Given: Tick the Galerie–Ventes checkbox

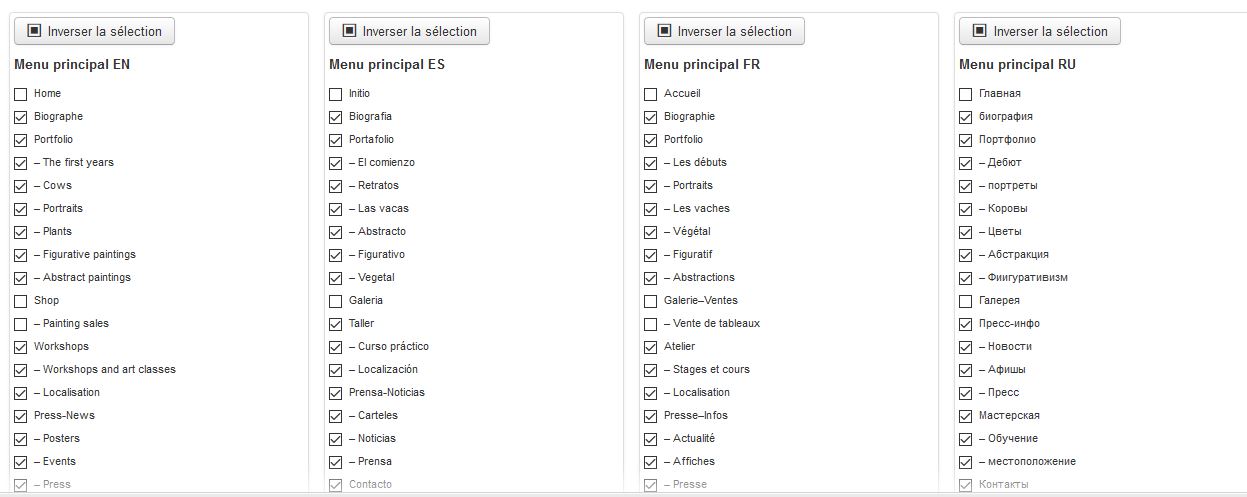Looking at the screenshot, I should click(x=651, y=301).
